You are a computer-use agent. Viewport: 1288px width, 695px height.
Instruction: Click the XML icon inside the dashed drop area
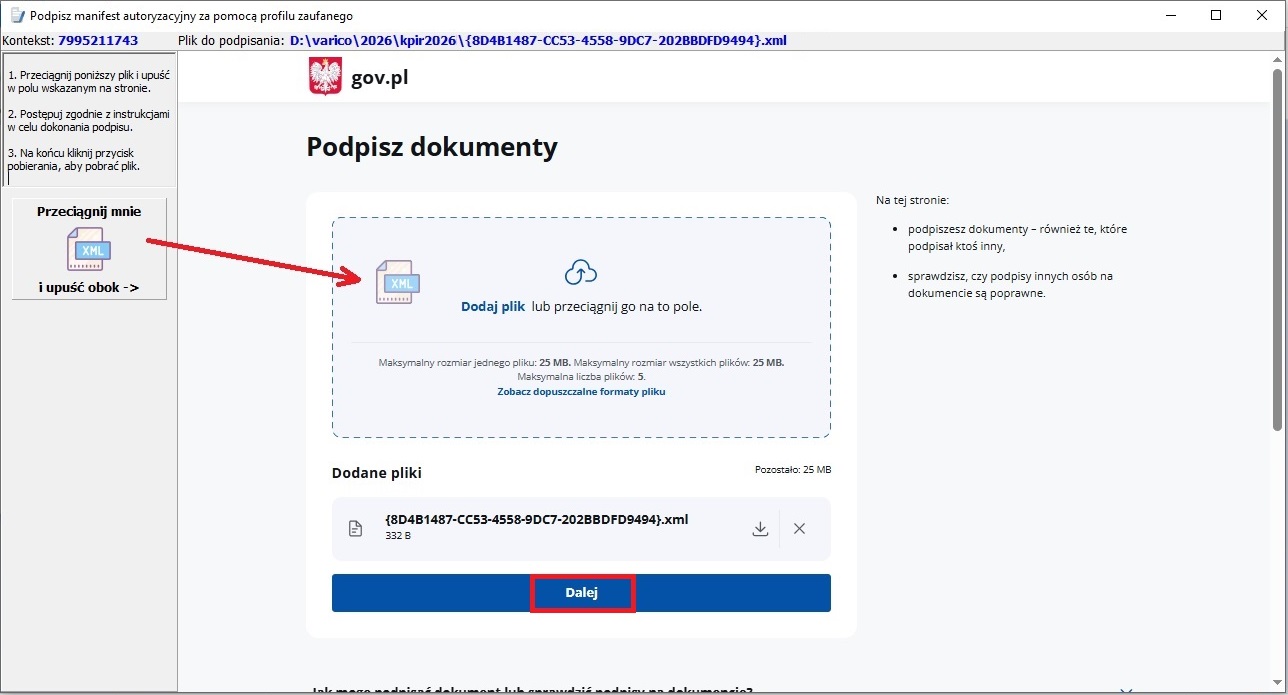click(x=398, y=281)
